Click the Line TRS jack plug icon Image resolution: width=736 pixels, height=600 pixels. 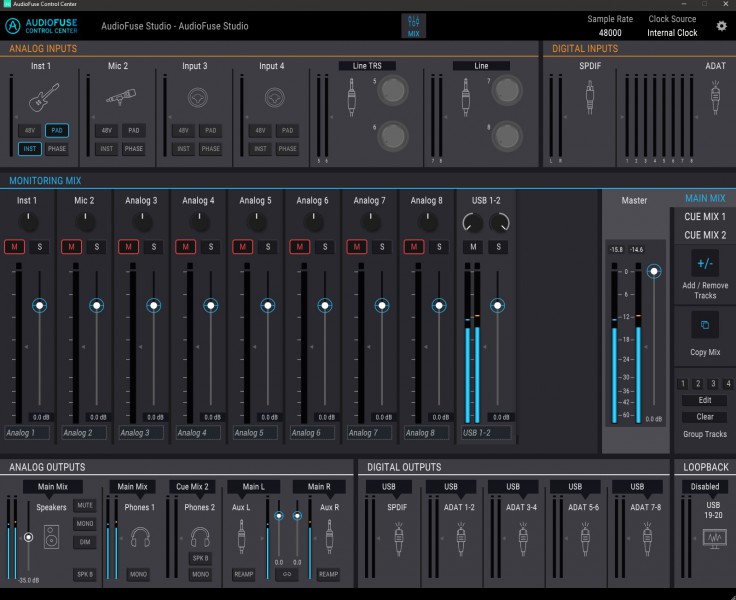(x=351, y=97)
